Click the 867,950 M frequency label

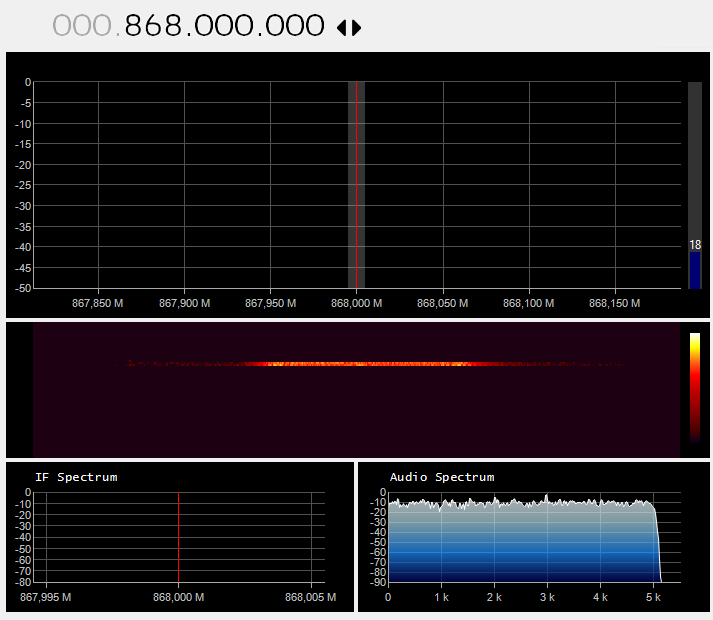coord(271,303)
